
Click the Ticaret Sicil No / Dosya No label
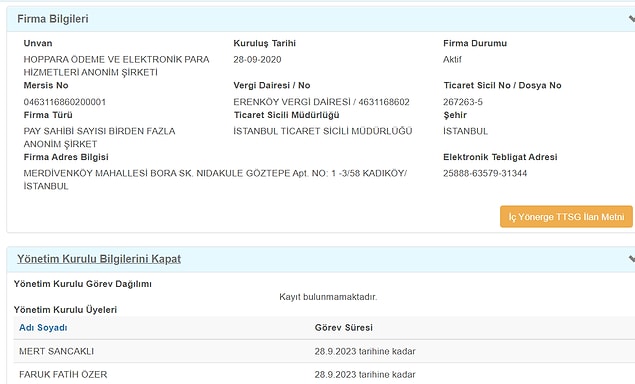click(x=502, y=85)
